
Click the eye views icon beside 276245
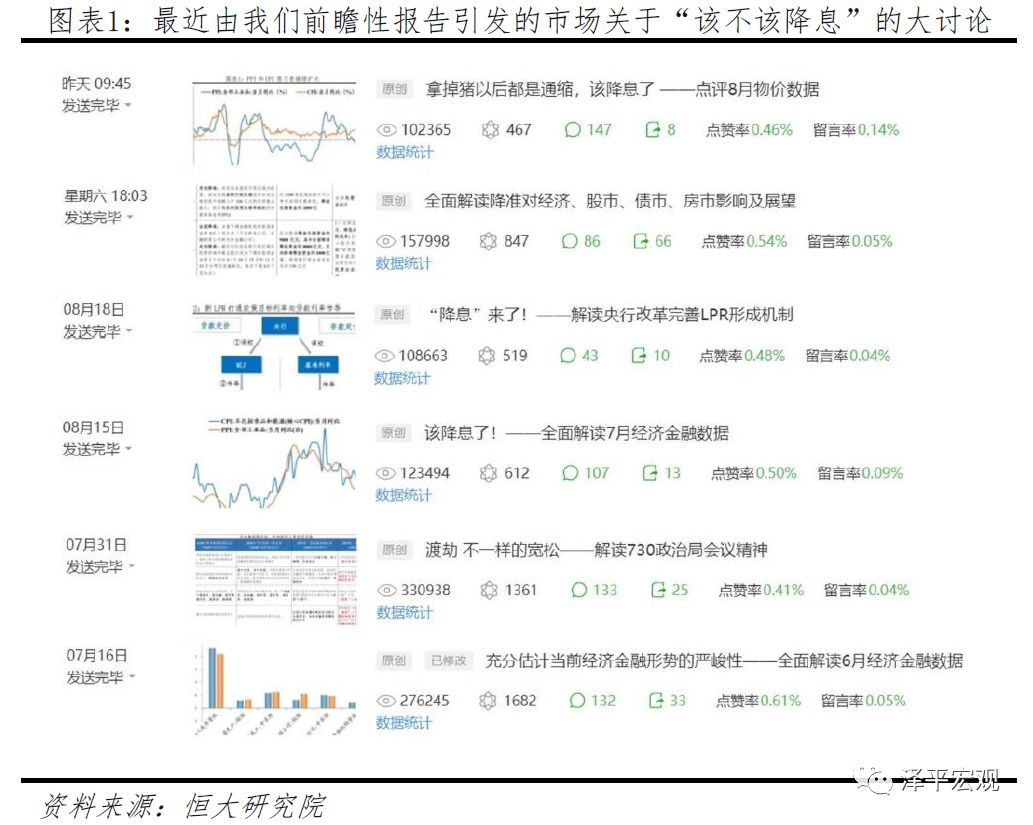point(386,700)
